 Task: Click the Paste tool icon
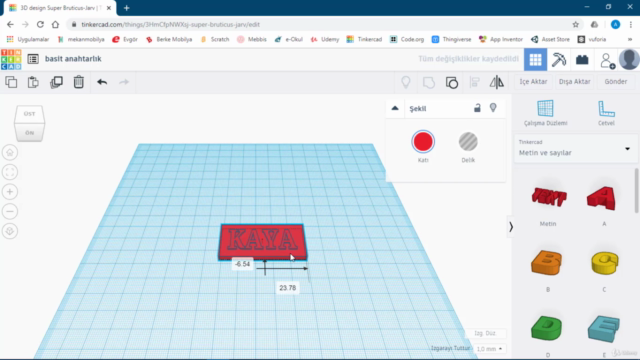[33, 82]
